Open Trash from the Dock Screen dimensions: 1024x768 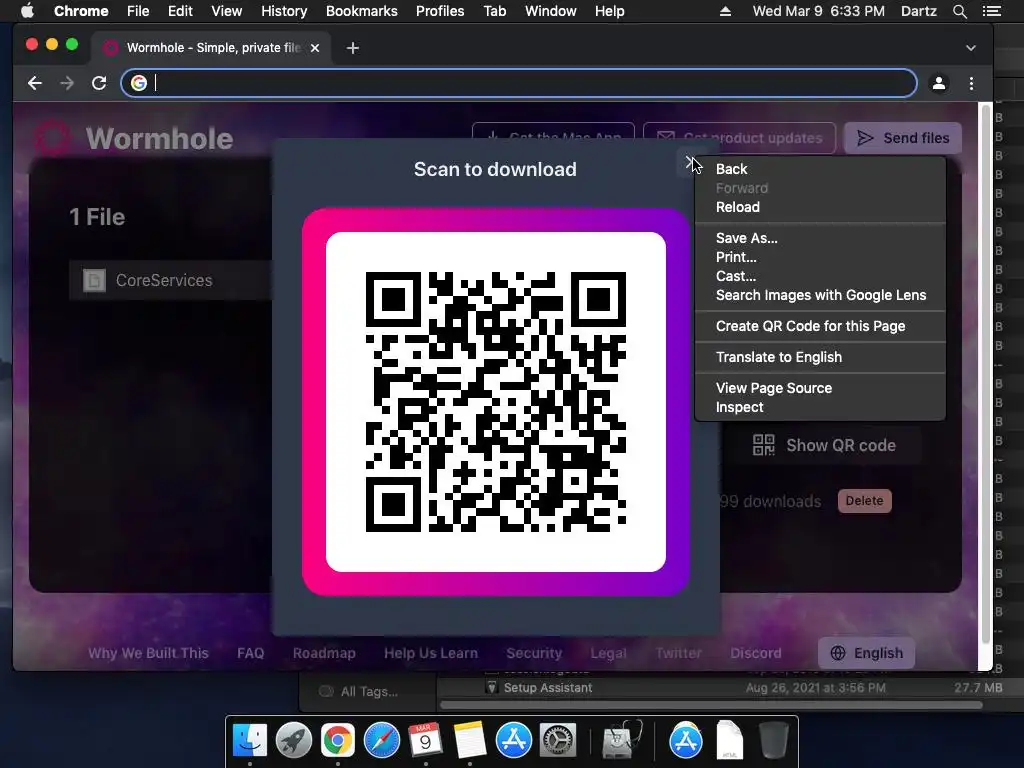click(774, 741)
